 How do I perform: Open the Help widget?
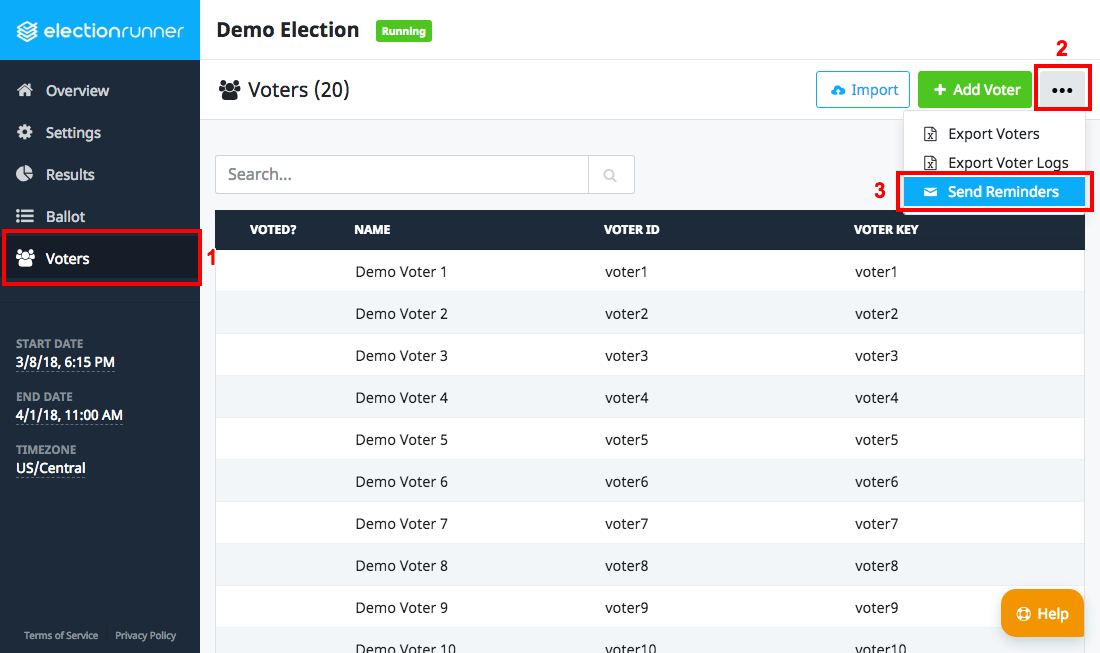[1042, 613]
